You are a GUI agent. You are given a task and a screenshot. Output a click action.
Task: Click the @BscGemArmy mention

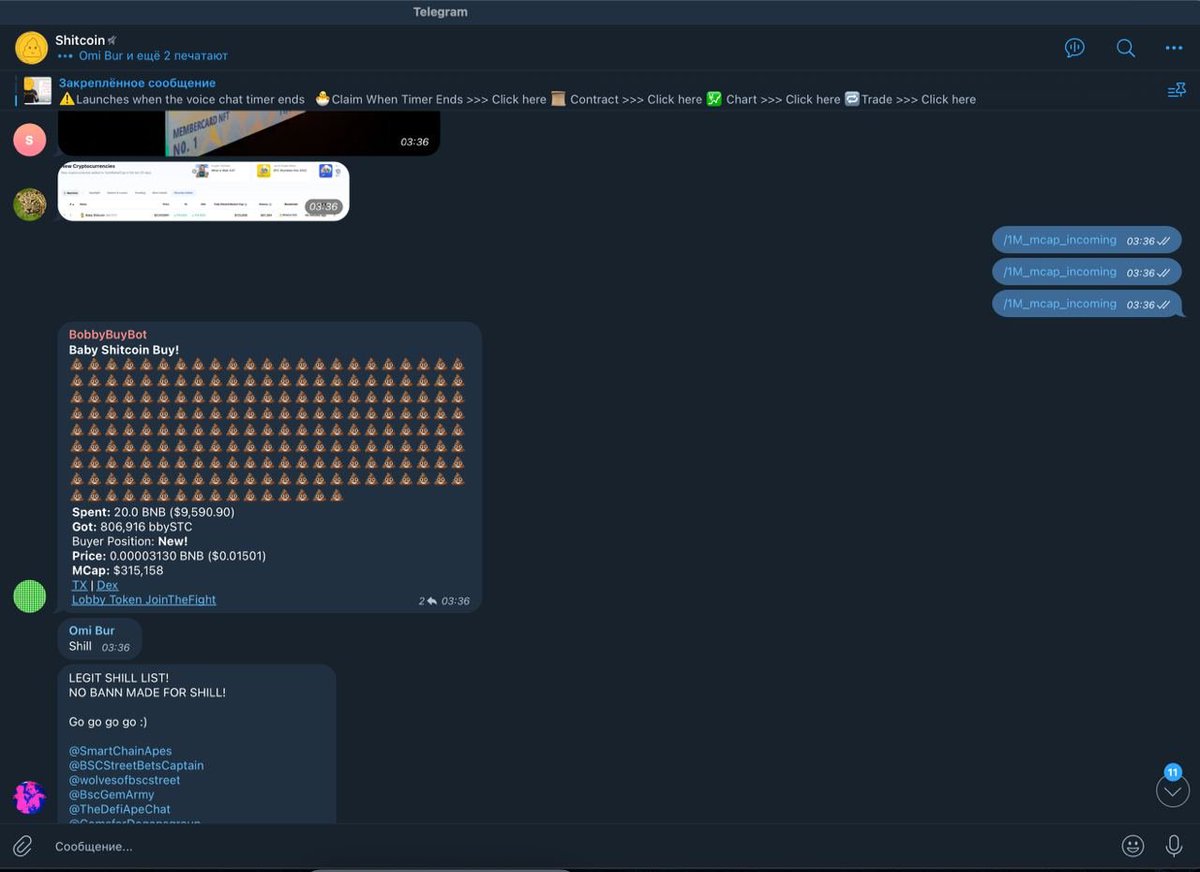[112, 795]
